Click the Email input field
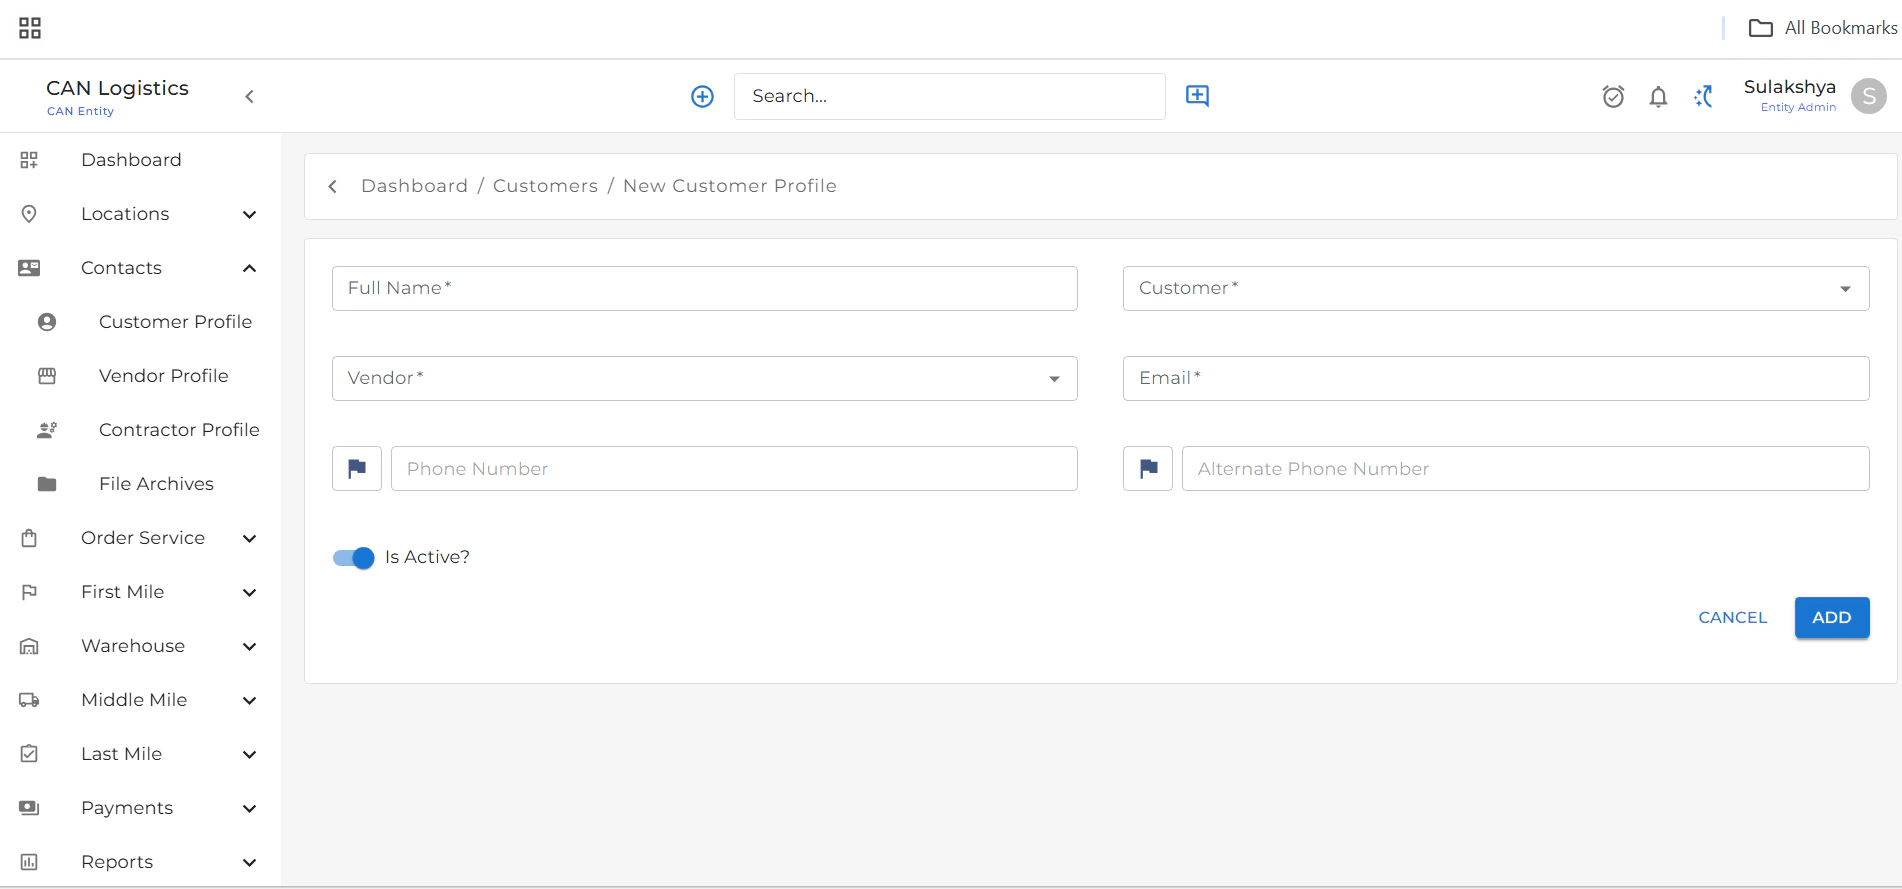 point(1496,378)
